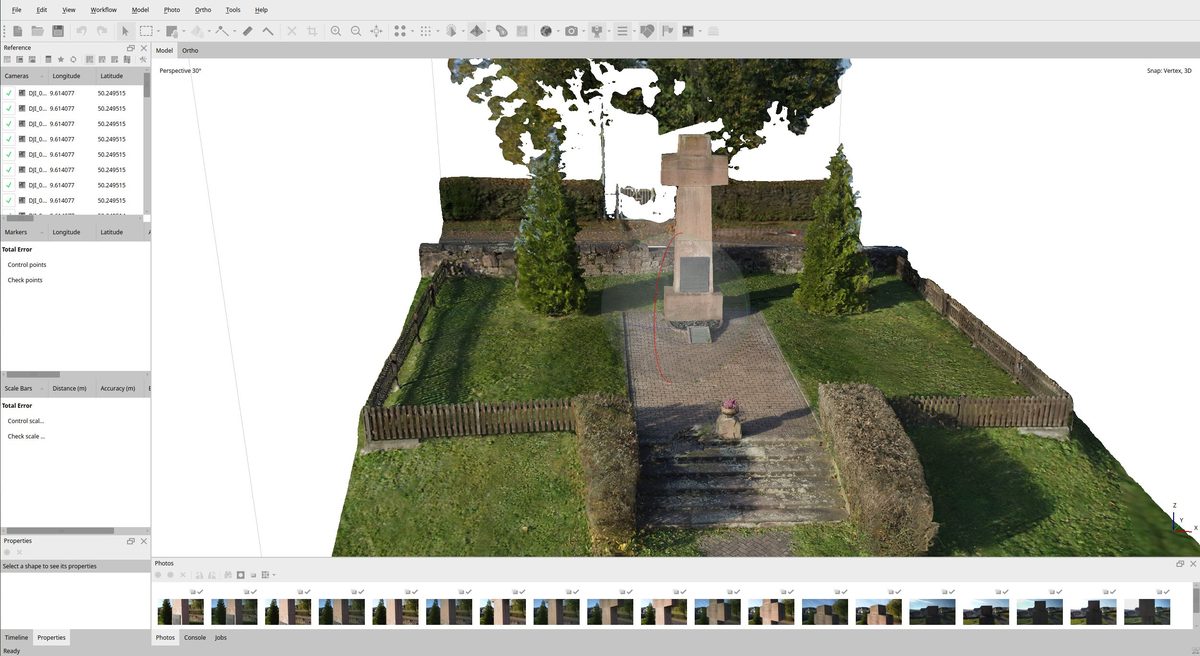The image size is (1200, 656).
Task: Activate the Rectangle Selection tool
Action: click(x=146, y=31)
